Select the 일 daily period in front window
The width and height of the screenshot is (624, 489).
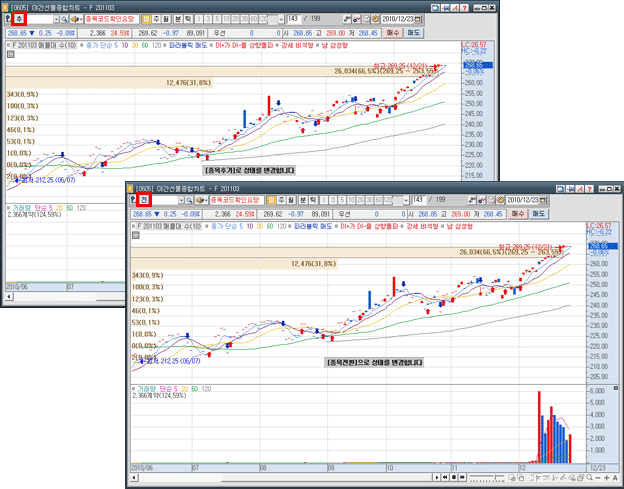(271, 200)
